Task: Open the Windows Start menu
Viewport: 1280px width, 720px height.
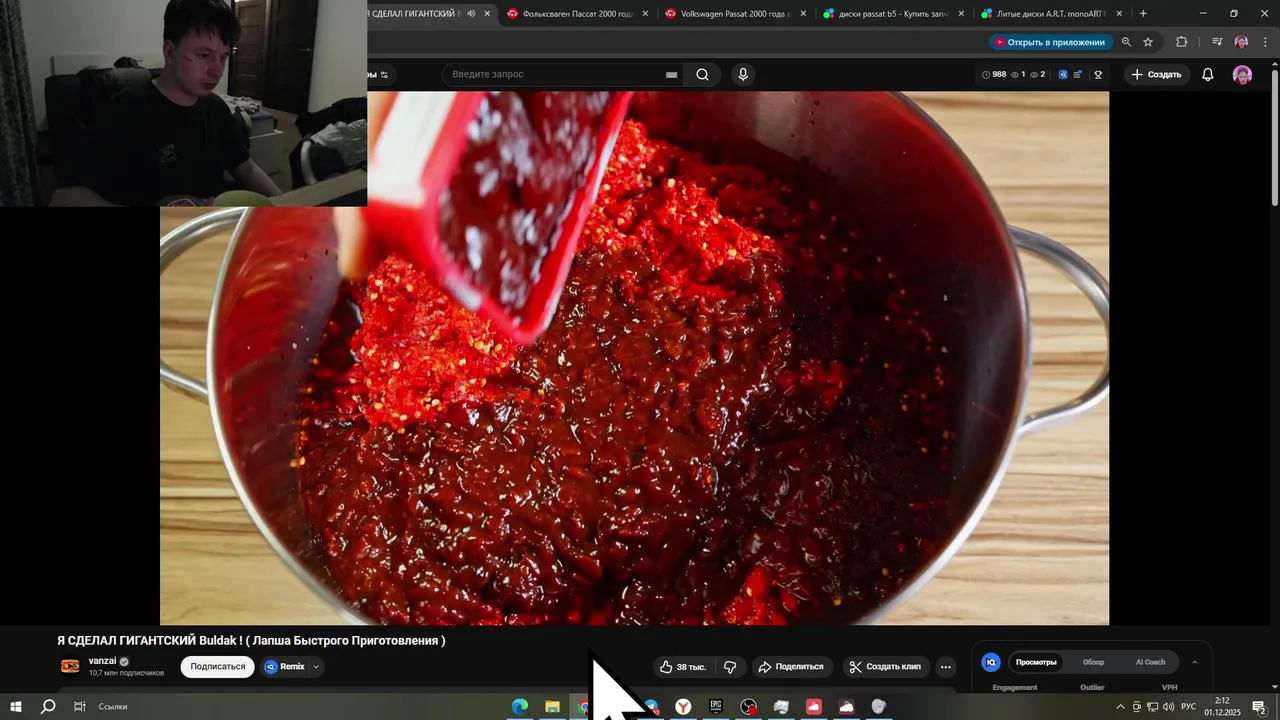Action: point(16,707)
